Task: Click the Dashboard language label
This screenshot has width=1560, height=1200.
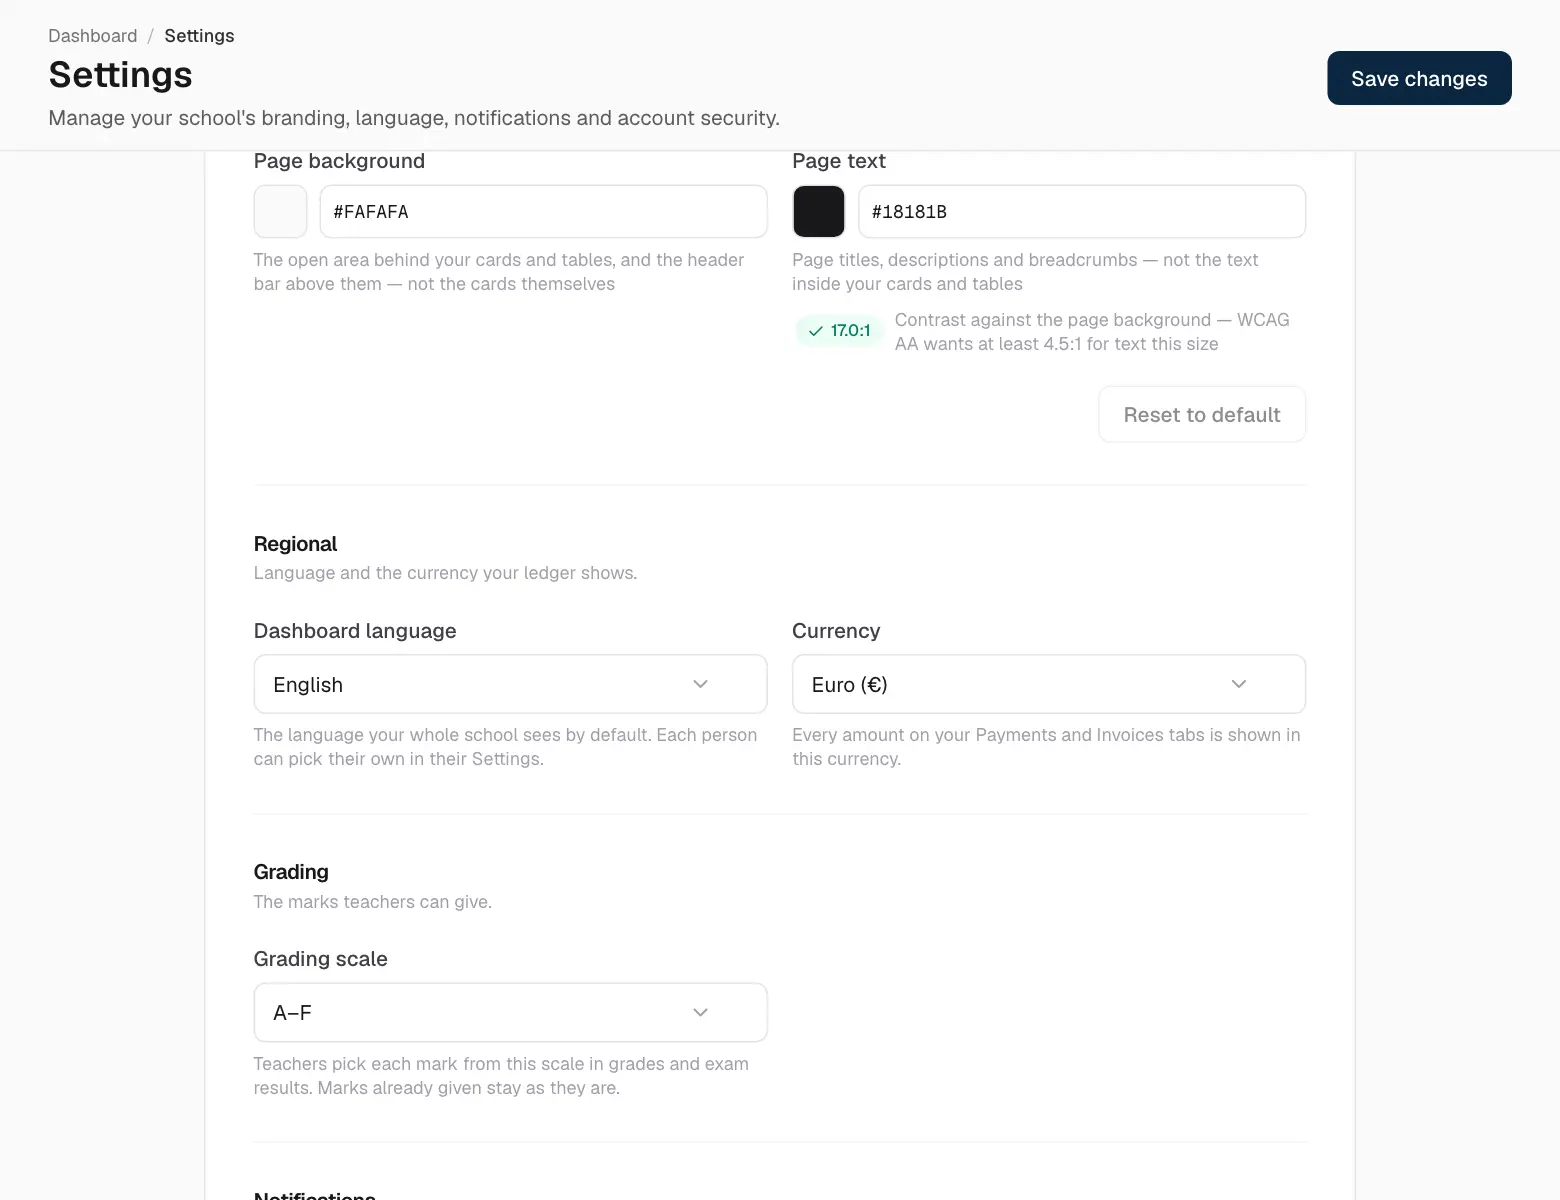Action: pos(355,631)
